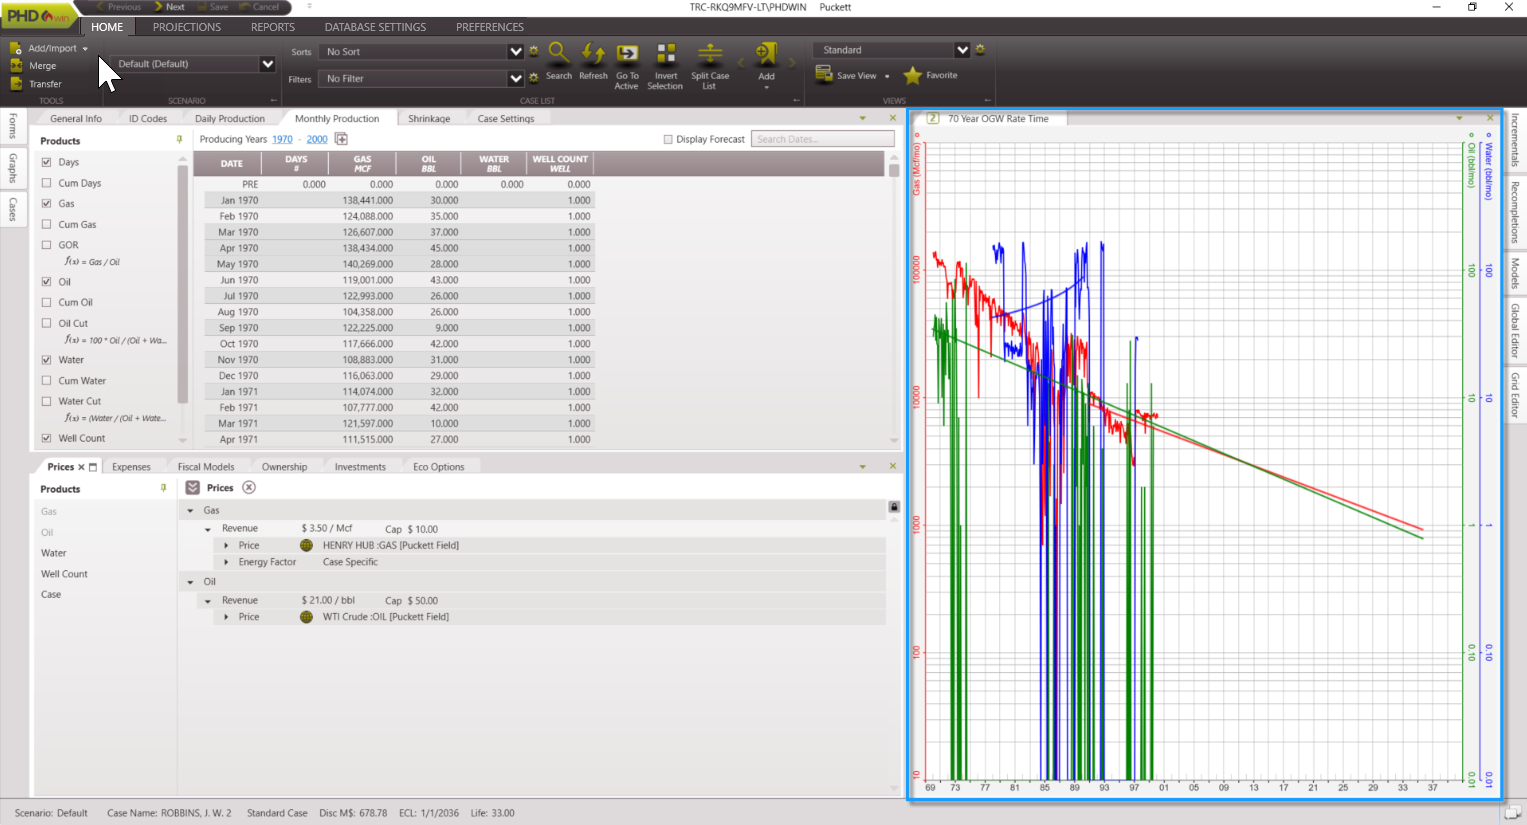The width and height of the screenshot is (1527, 825).
Task: Switch to the Daily Production tab
Action: pos(229,119)
